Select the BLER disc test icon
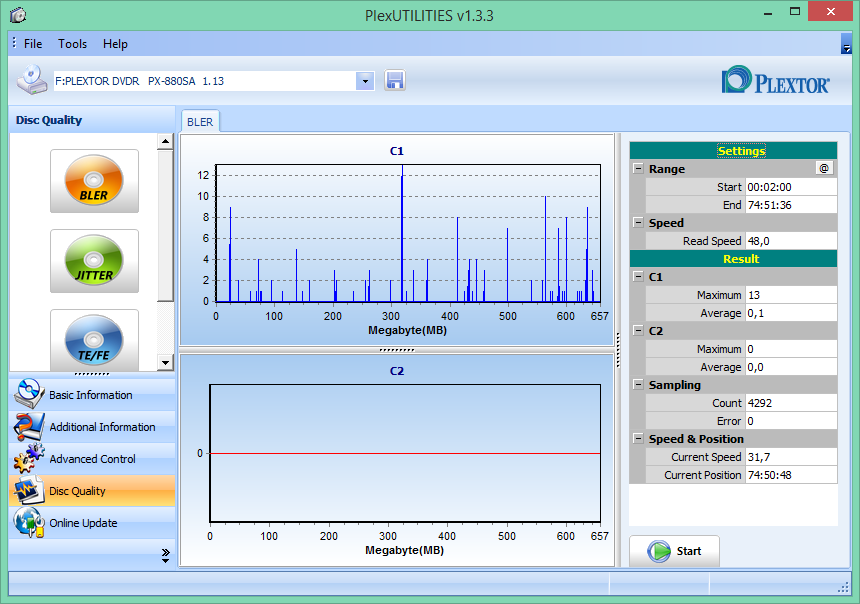The height and width of the screenshot is (604, 860). pos(94,180)
